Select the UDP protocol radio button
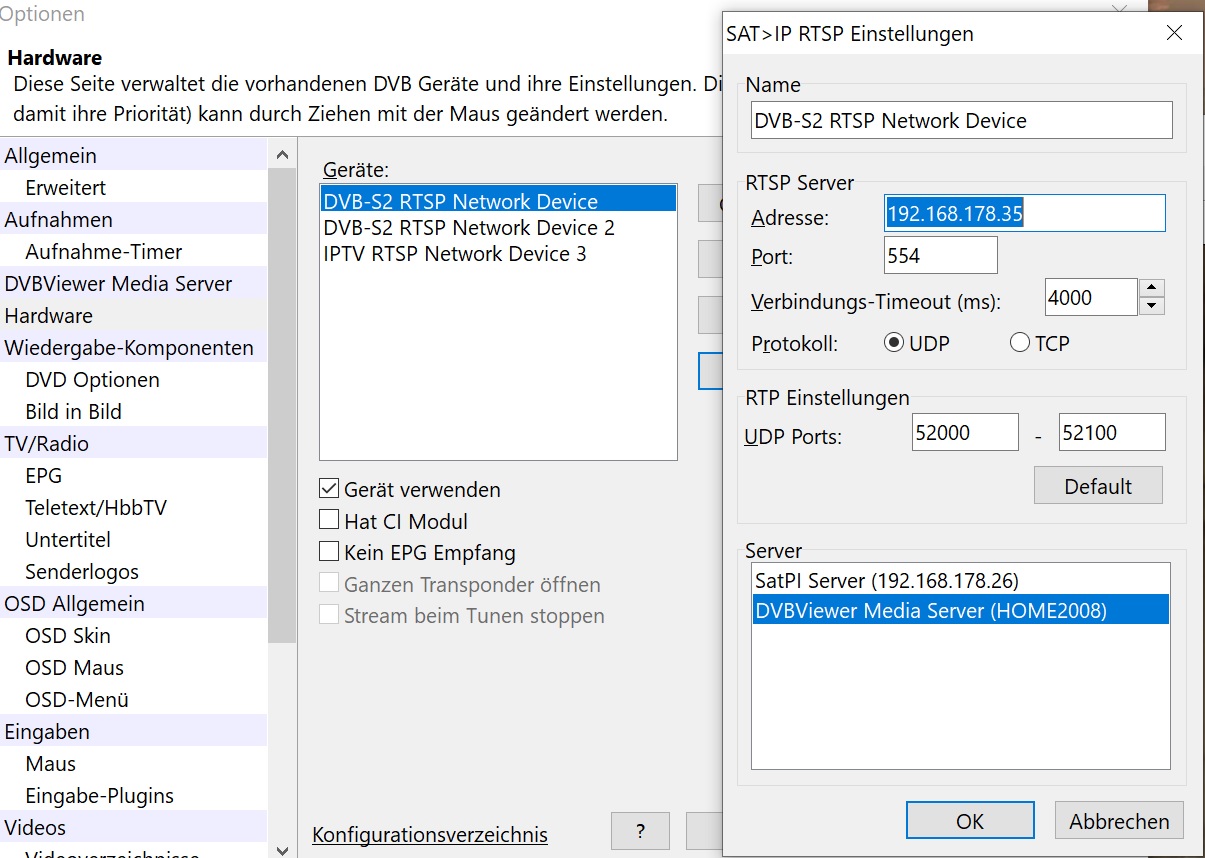The height and width of the screenshot is (858, 1205). [894, 343]
